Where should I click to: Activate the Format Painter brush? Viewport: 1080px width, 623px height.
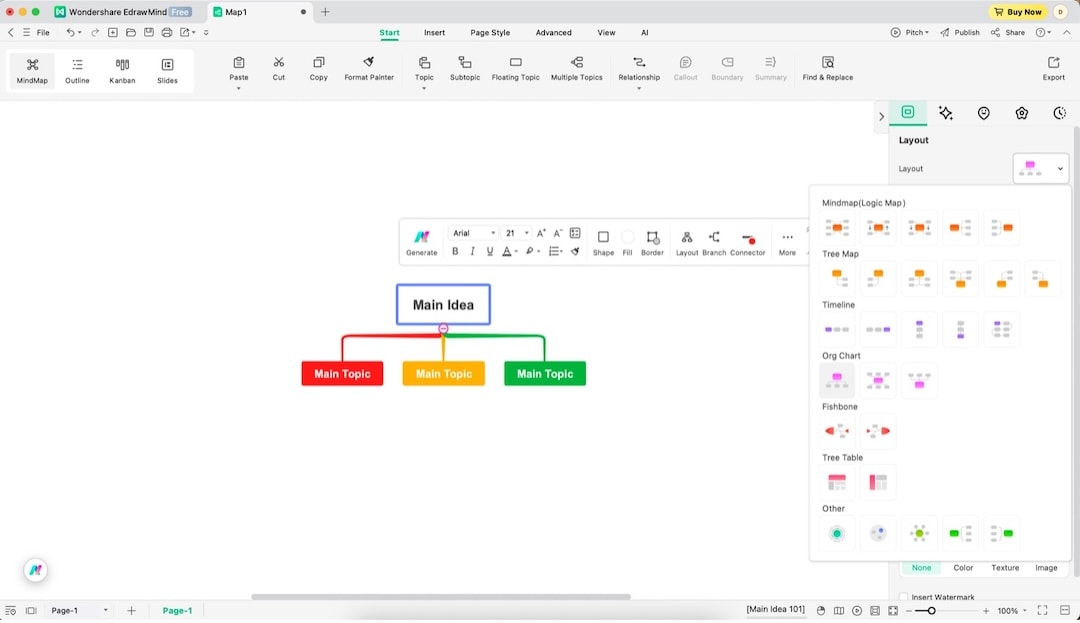coord(369,69)
